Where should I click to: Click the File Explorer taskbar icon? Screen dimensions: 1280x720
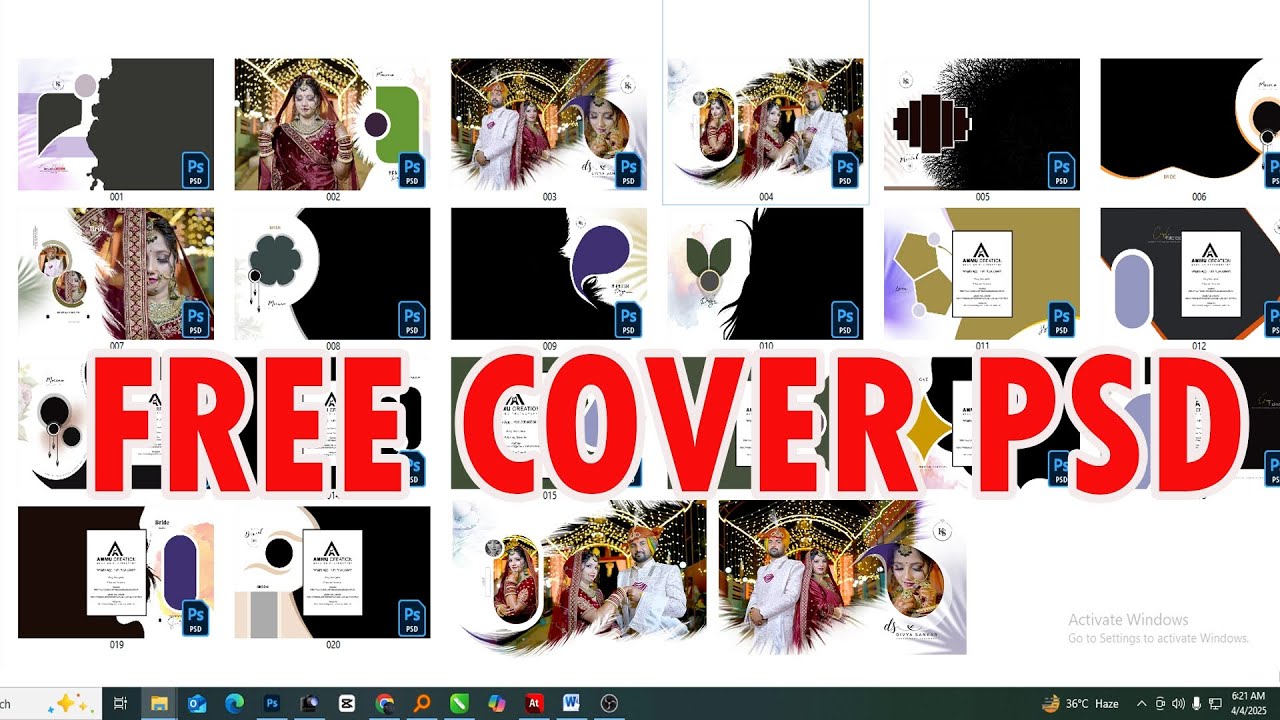click(159, 704)
